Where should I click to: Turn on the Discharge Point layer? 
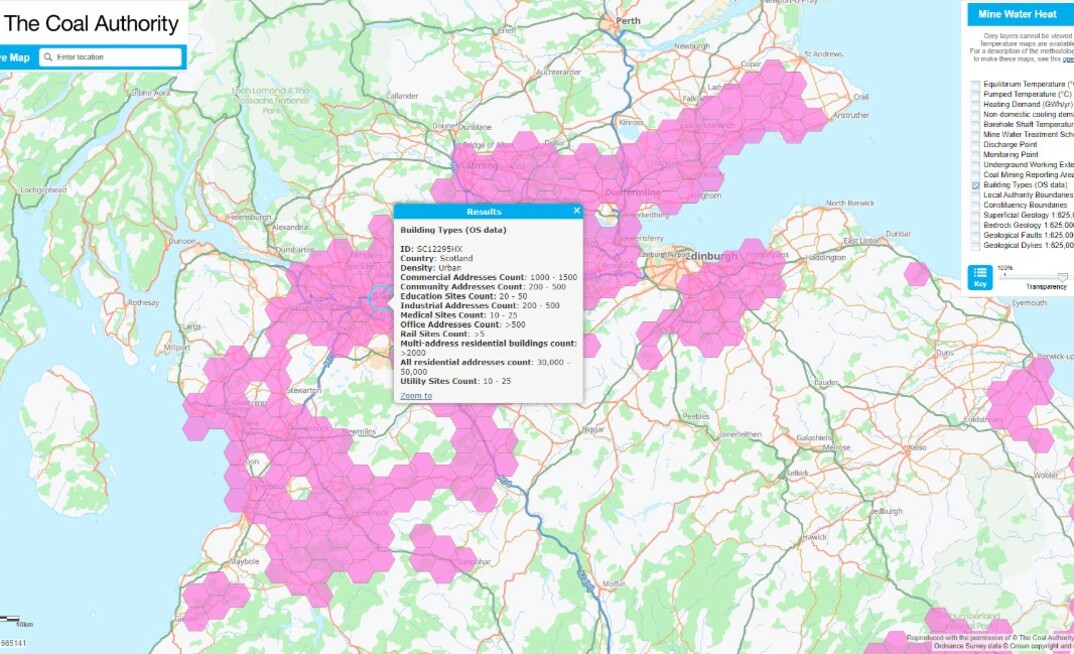tap(976, 145)
